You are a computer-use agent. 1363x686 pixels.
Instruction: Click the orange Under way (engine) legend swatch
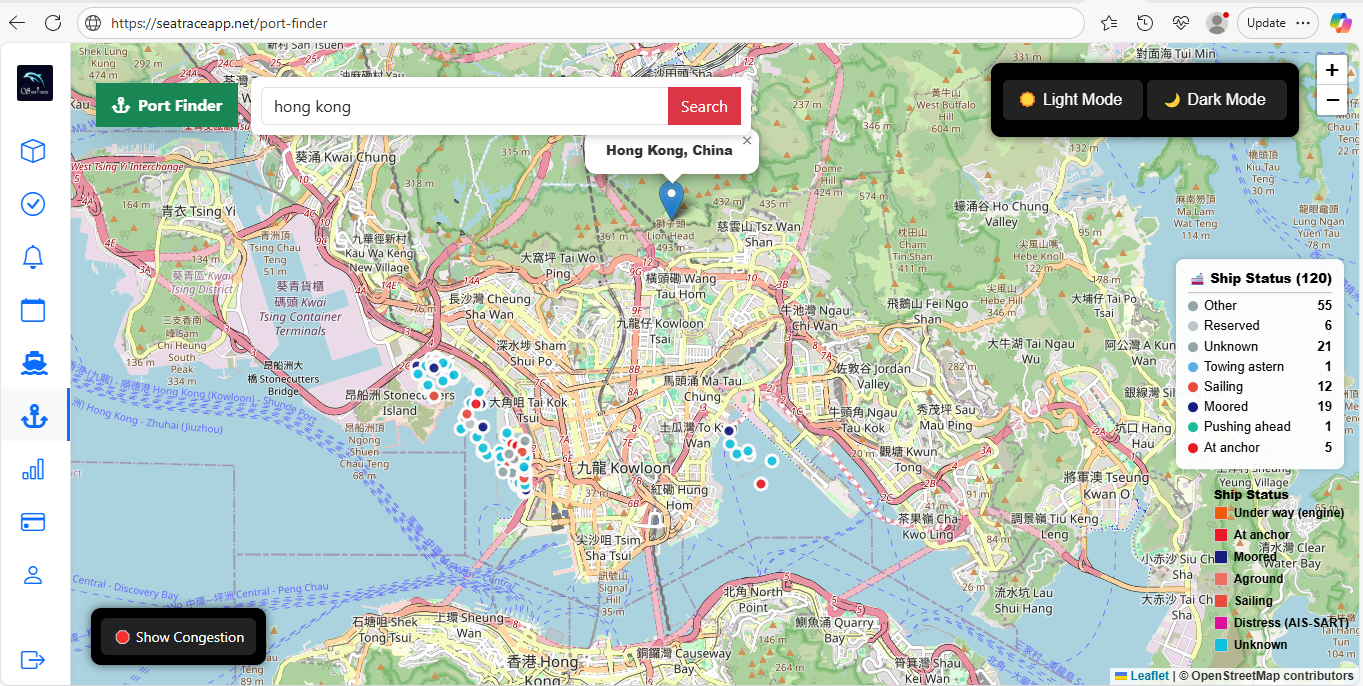pyautogui.click(x=1220, y=513)
